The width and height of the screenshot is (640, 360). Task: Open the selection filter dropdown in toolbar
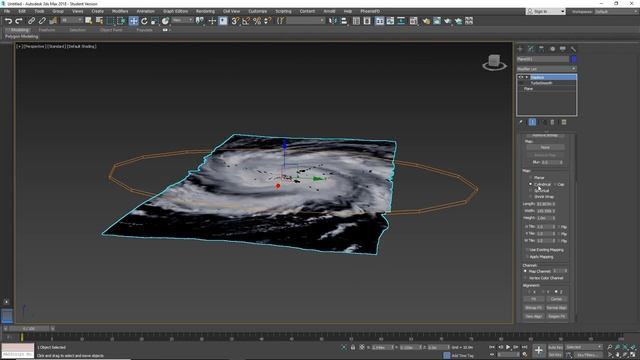coord(71,20)
